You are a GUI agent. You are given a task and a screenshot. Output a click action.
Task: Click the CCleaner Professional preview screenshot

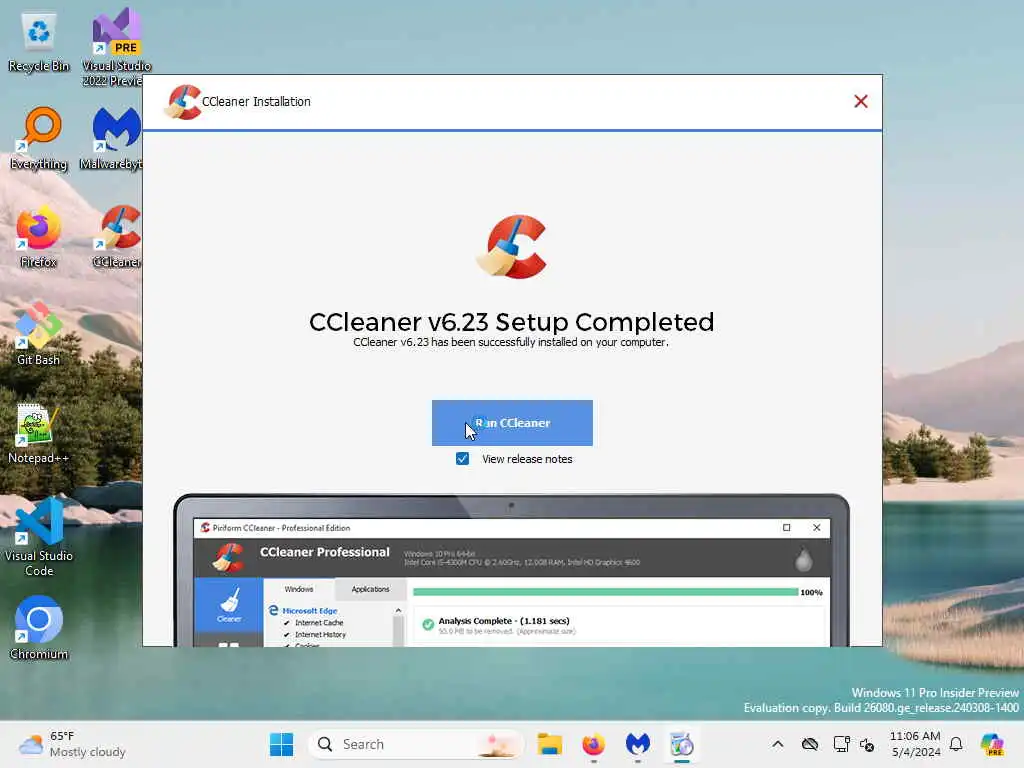[511, 571]
